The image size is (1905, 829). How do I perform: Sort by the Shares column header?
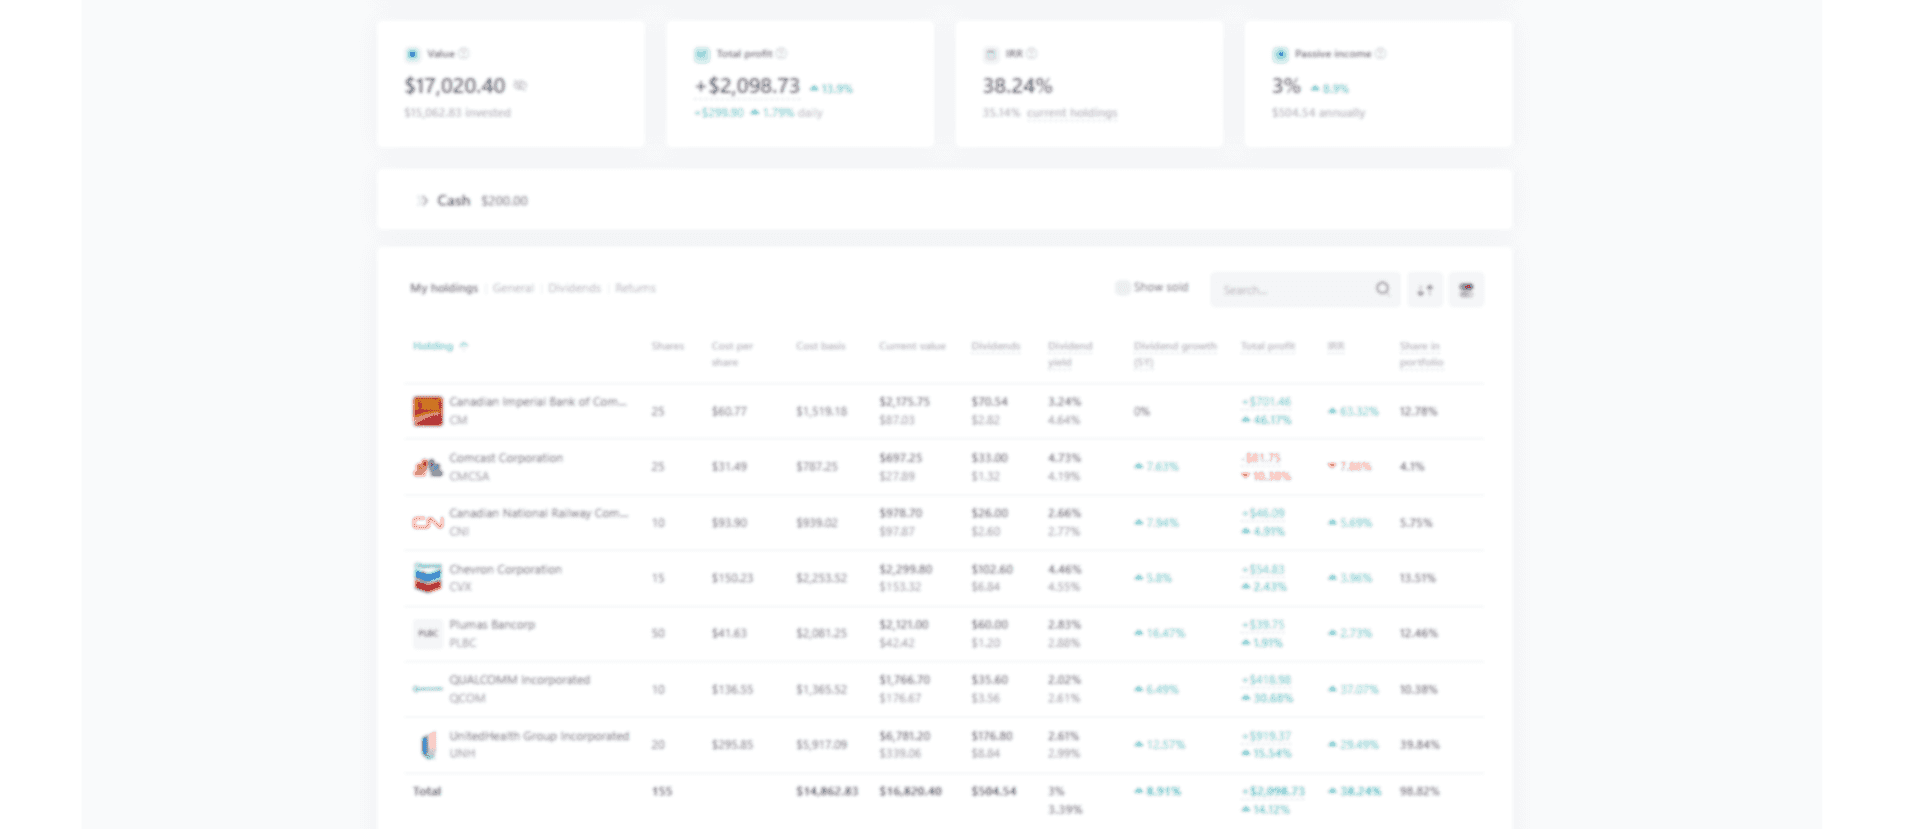(x=667, y=346)
